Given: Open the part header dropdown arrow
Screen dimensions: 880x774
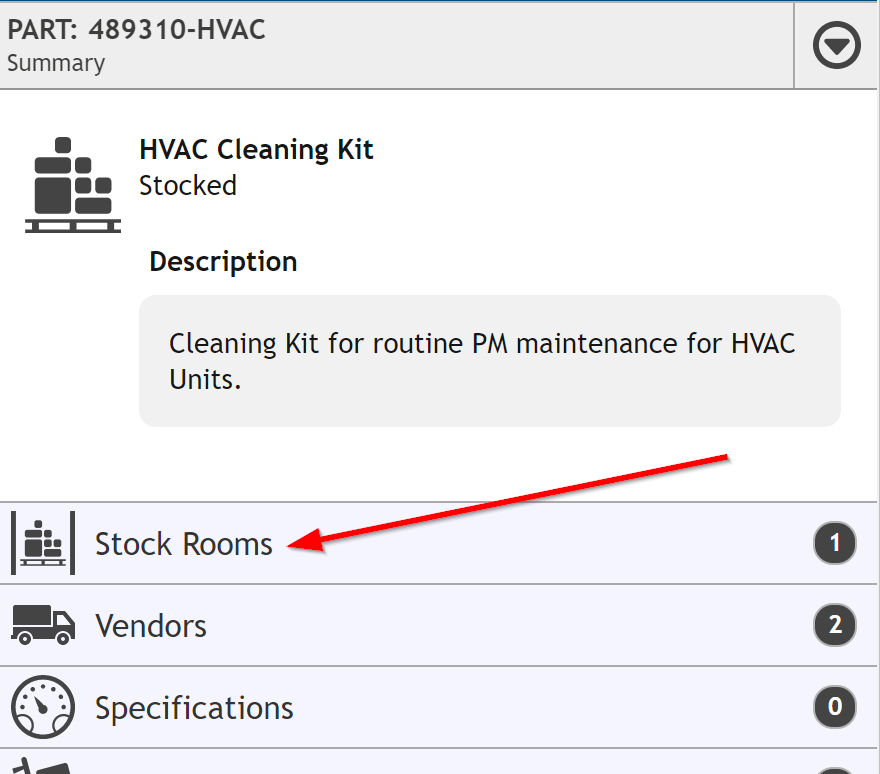Looking at the screenshot, I should tap(836, 45).
